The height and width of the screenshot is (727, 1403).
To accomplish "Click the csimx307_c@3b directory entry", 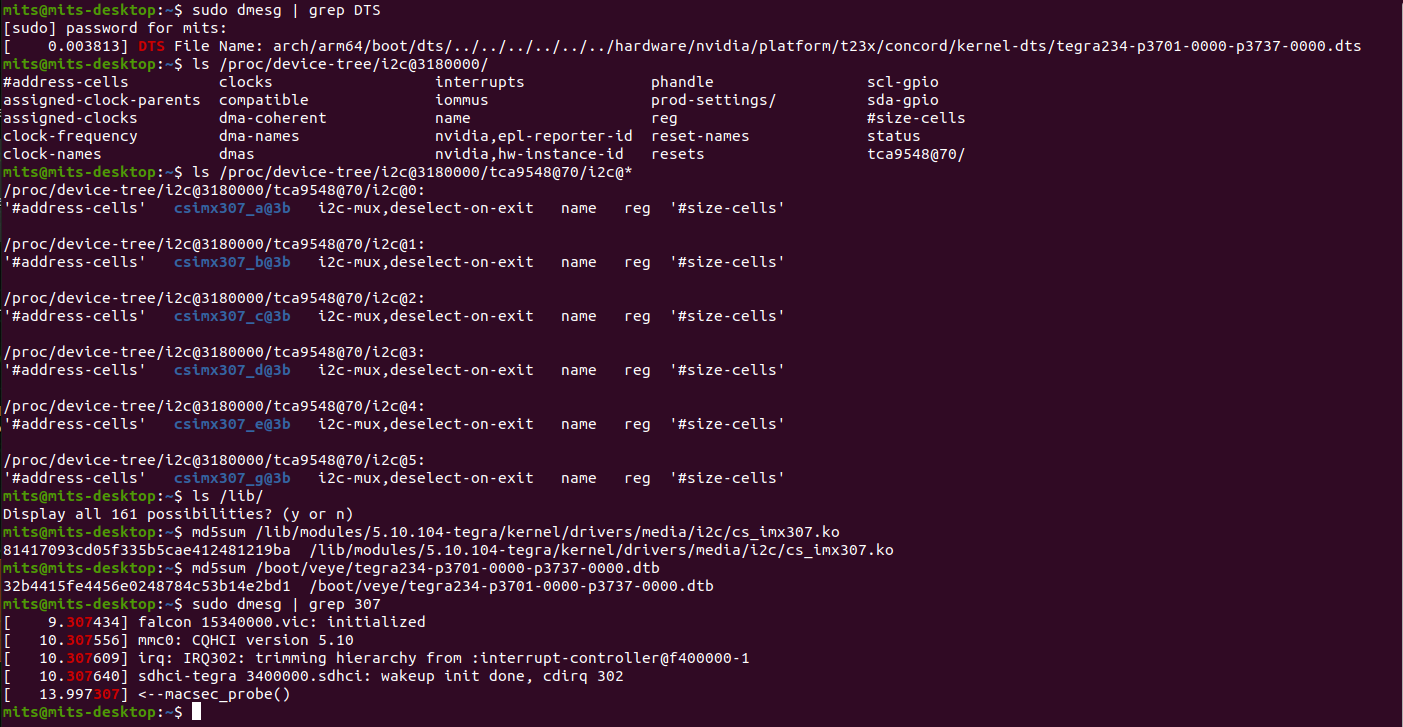I will [x=232, y=316].
